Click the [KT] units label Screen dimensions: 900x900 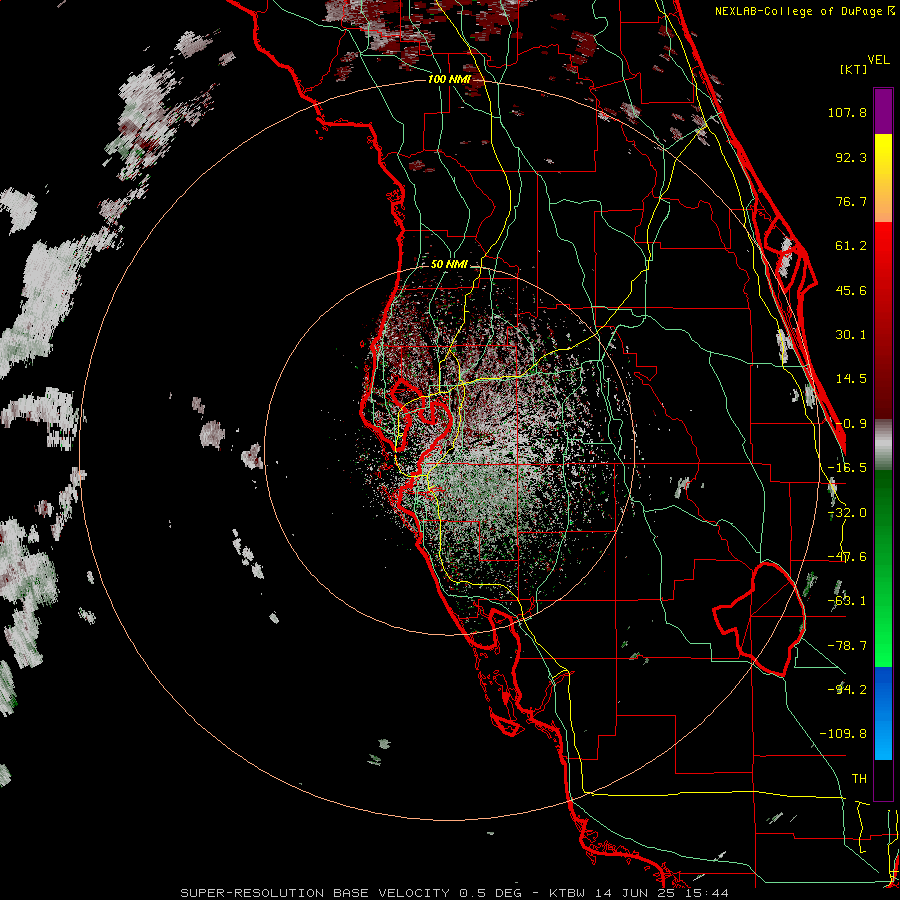pos(854,69)
